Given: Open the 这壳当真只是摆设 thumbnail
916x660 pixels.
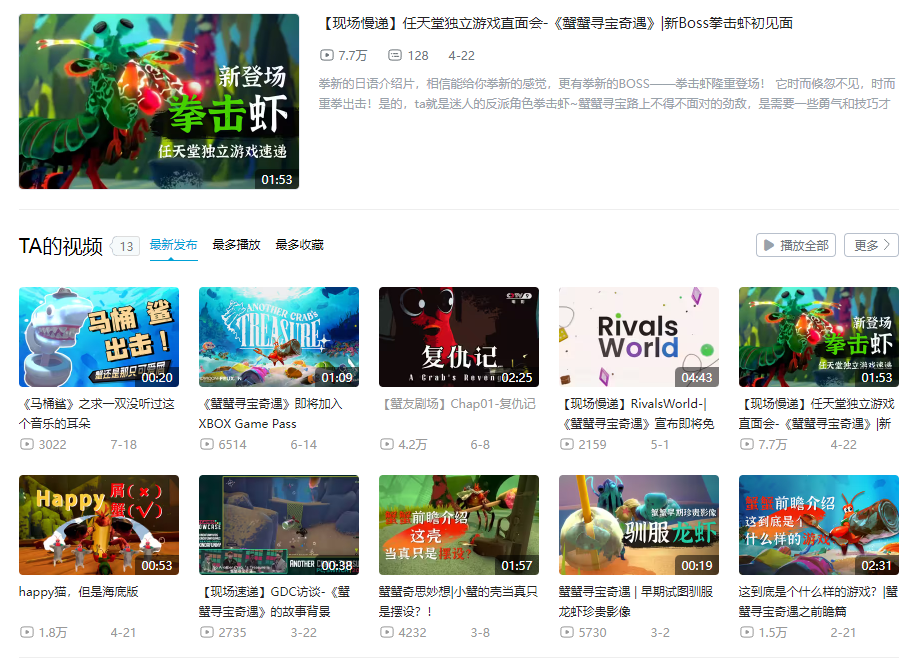Looking at the screenshot, I should click(x=459, y=525).
